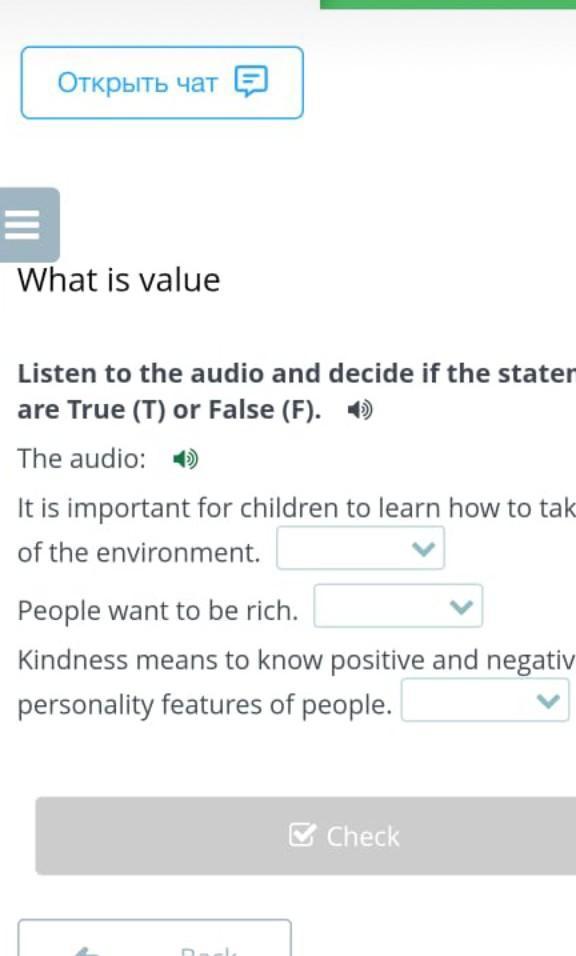Play the green audio speaker icon
Image resolution: width=576 pixels, height=956 pixels.
tap(185, 458)
